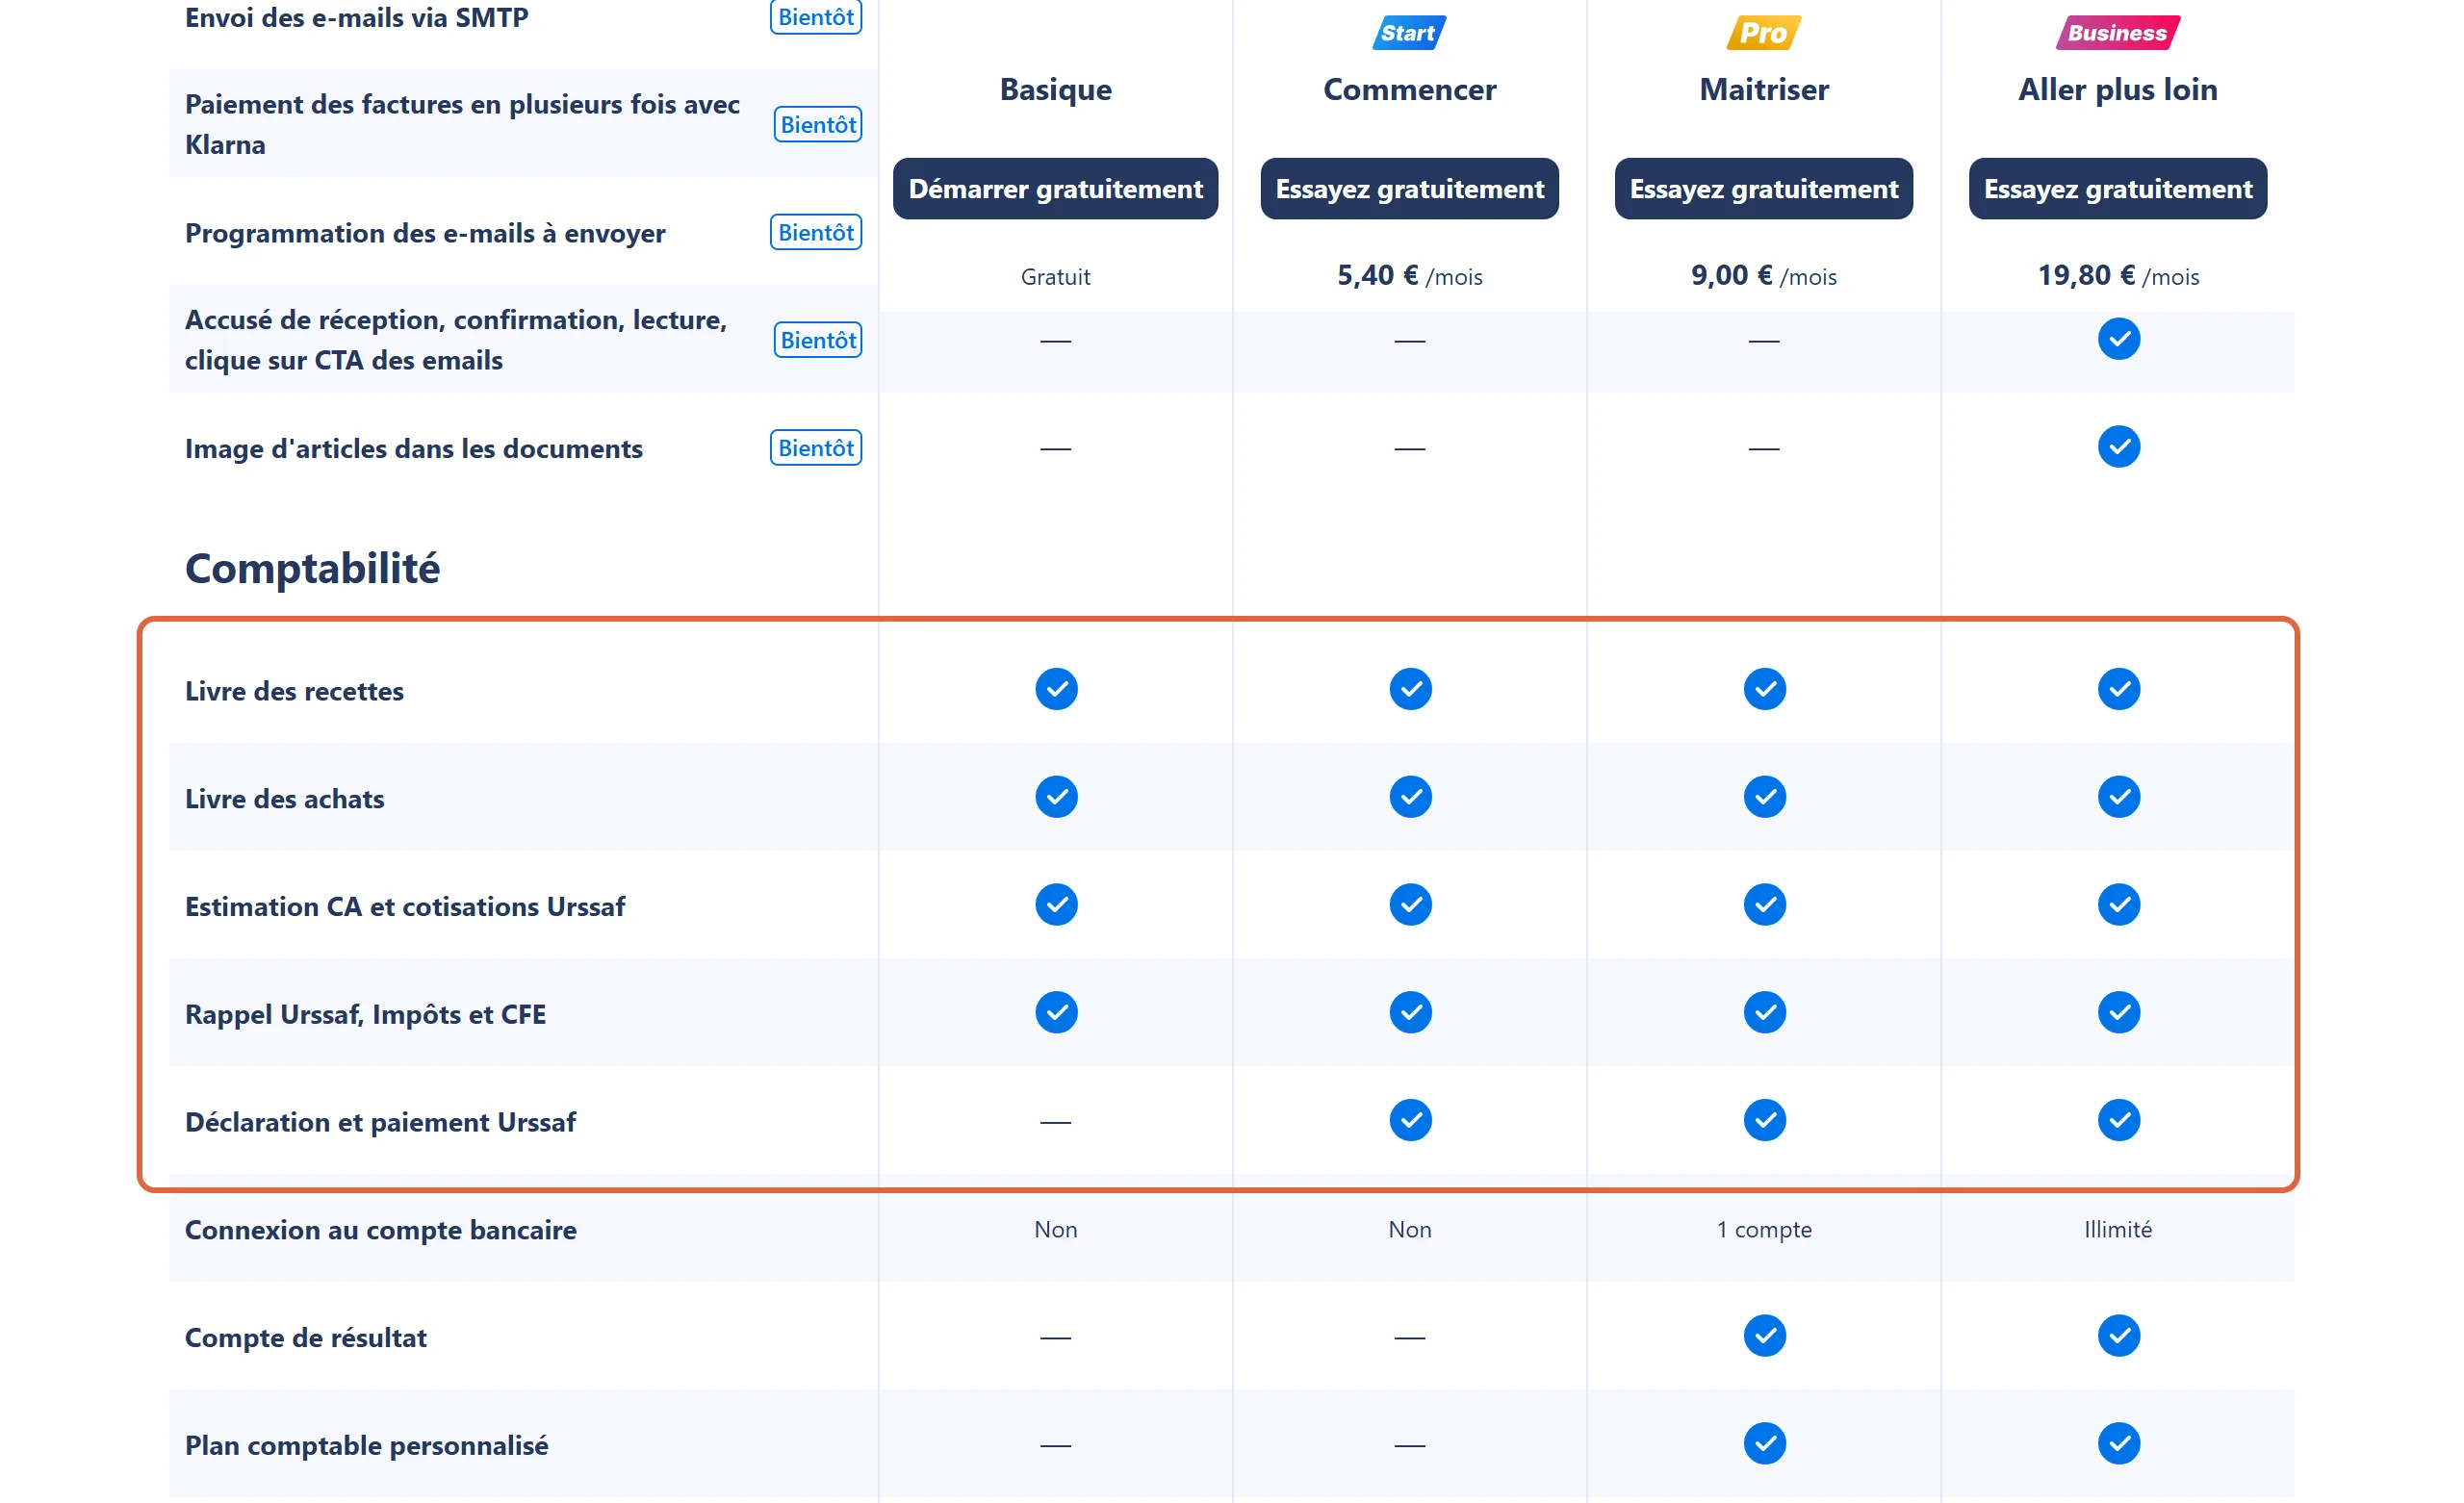Click the Connexion au compte bancaire label
The height and width of the screenshot is (1503, 2464).
pyautogui.click(x=380, y=1230)
